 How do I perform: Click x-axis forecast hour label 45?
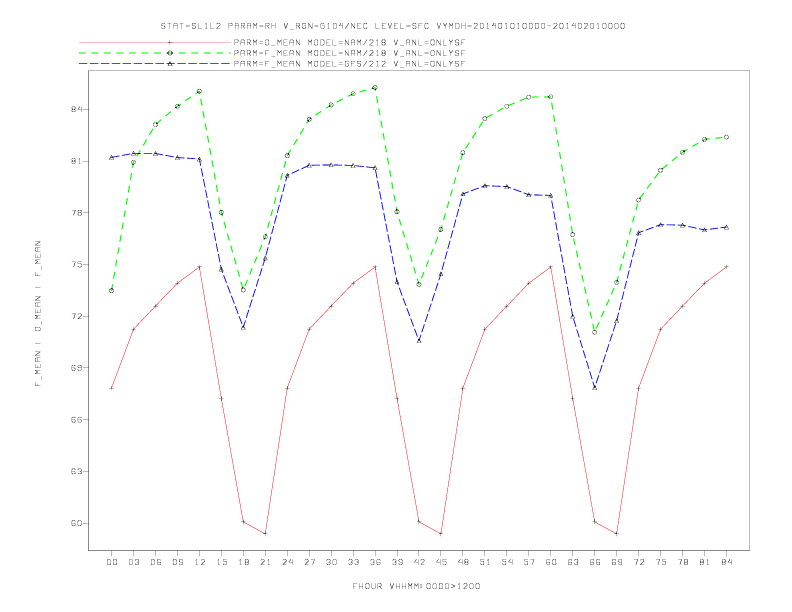point(441,562)
